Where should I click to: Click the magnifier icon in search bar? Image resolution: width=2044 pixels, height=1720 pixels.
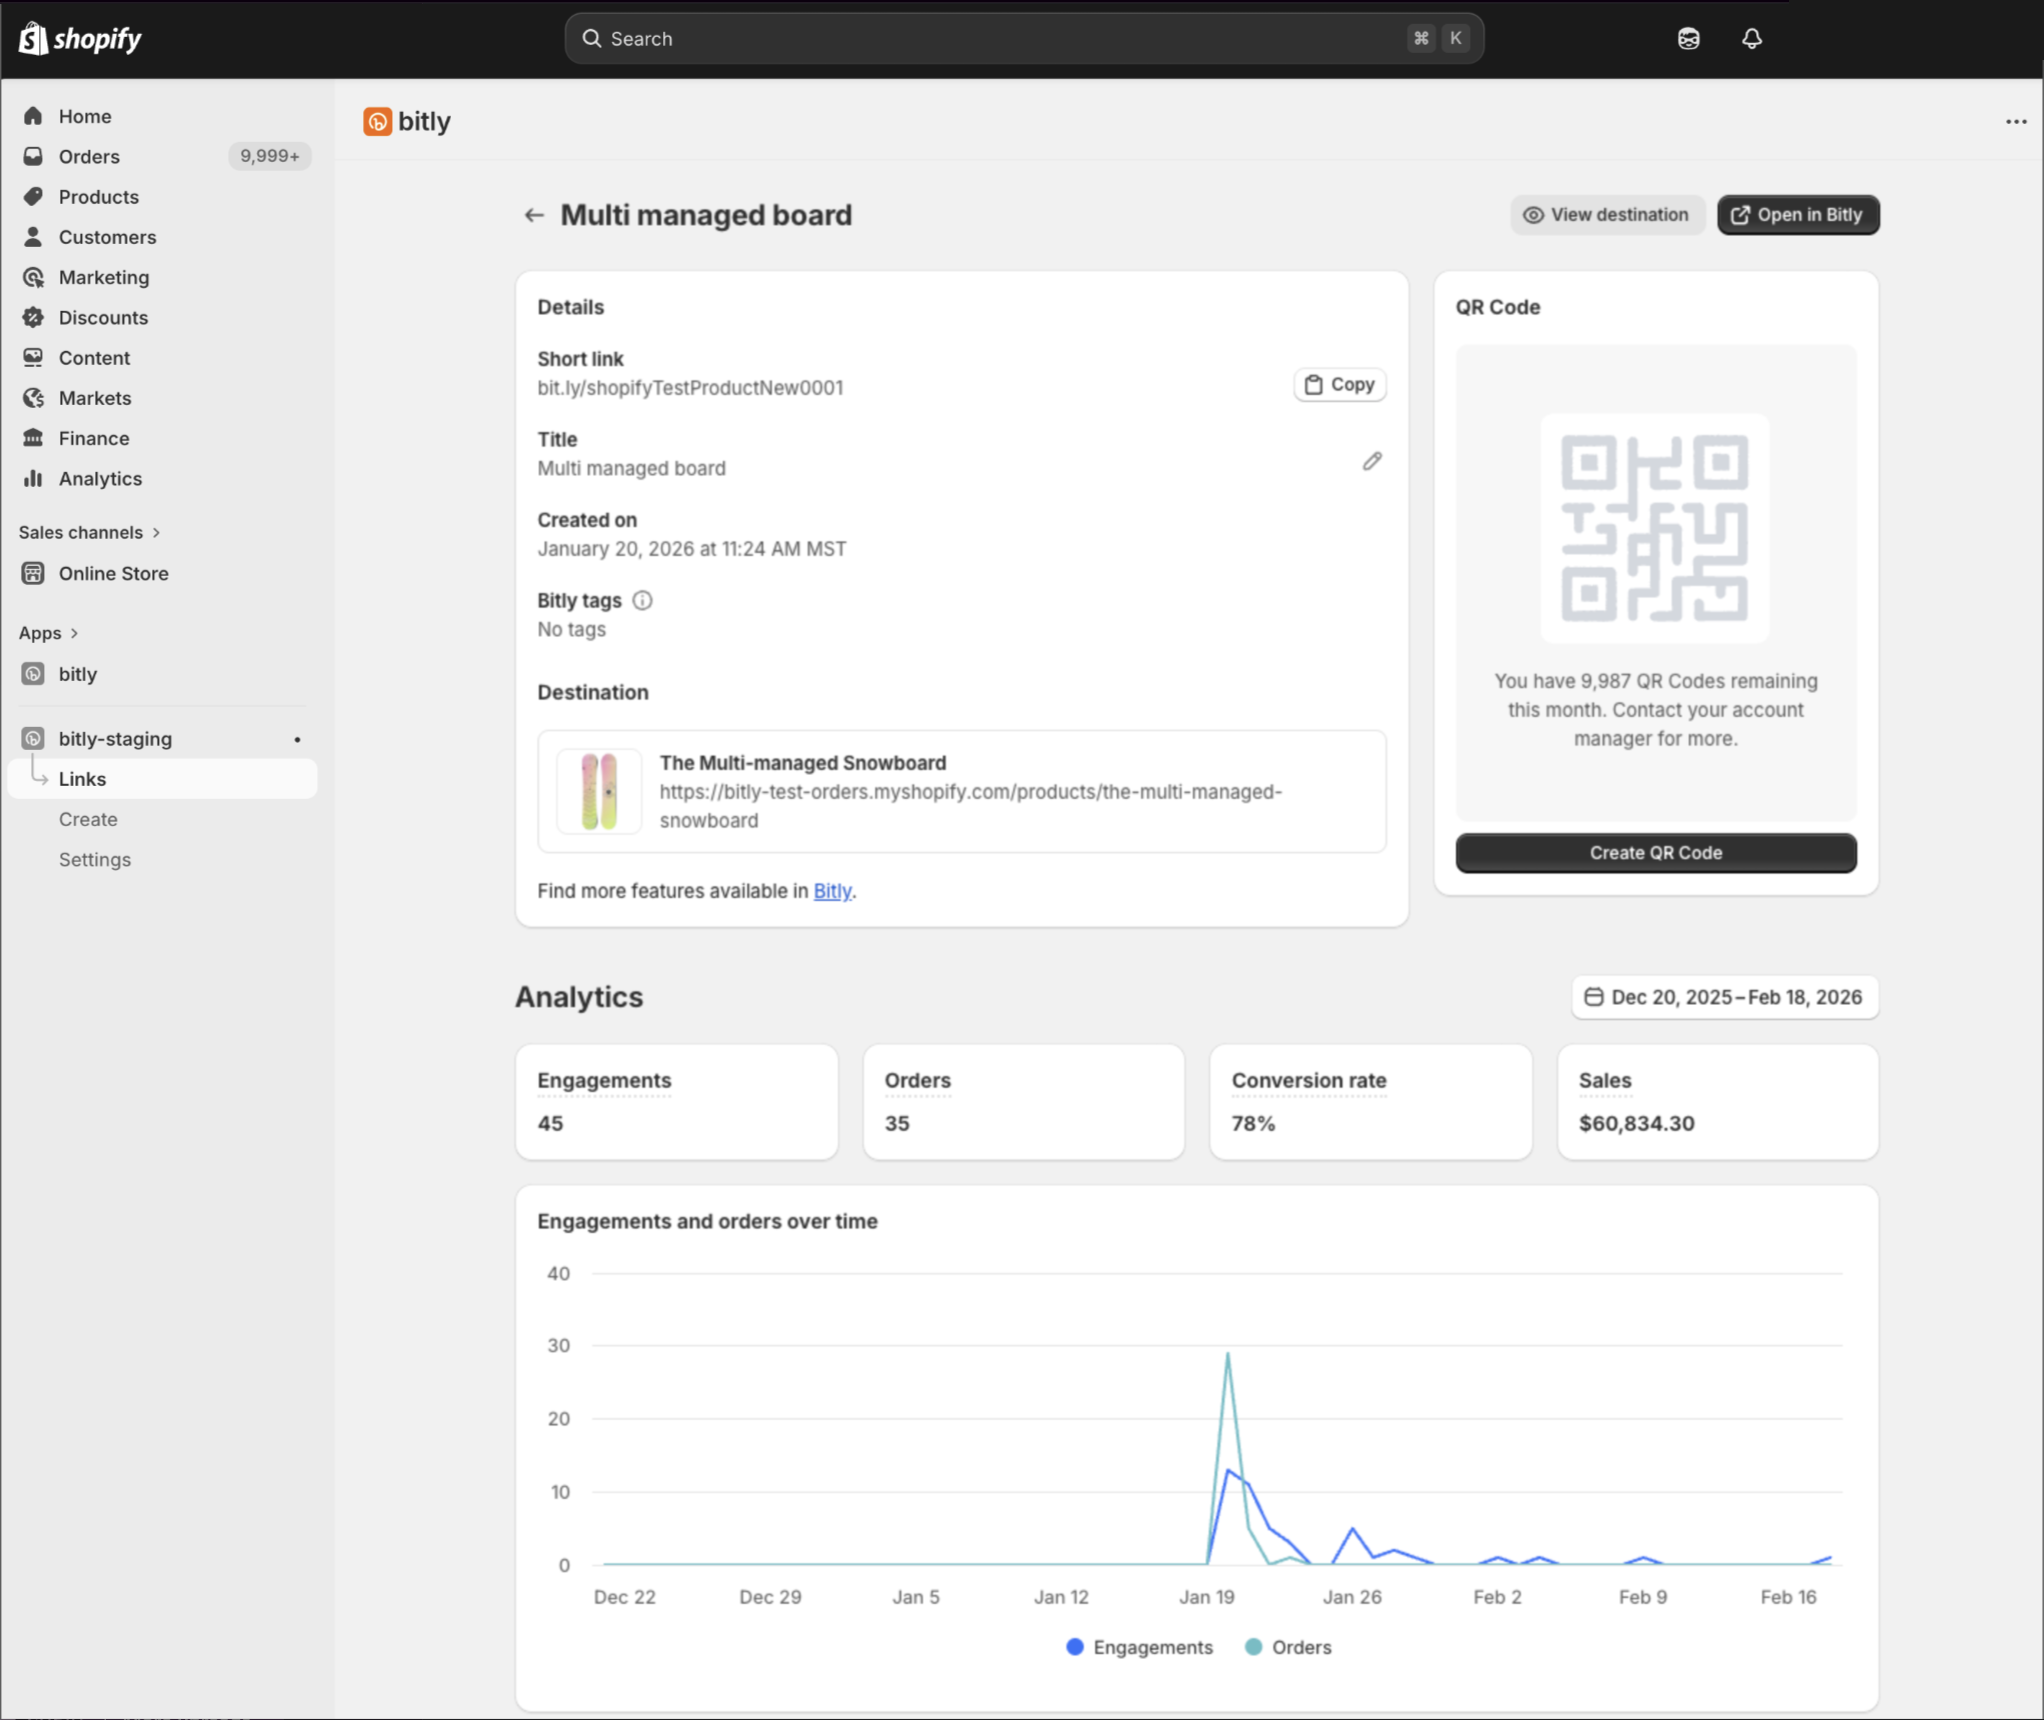click(x=592, y=38)
